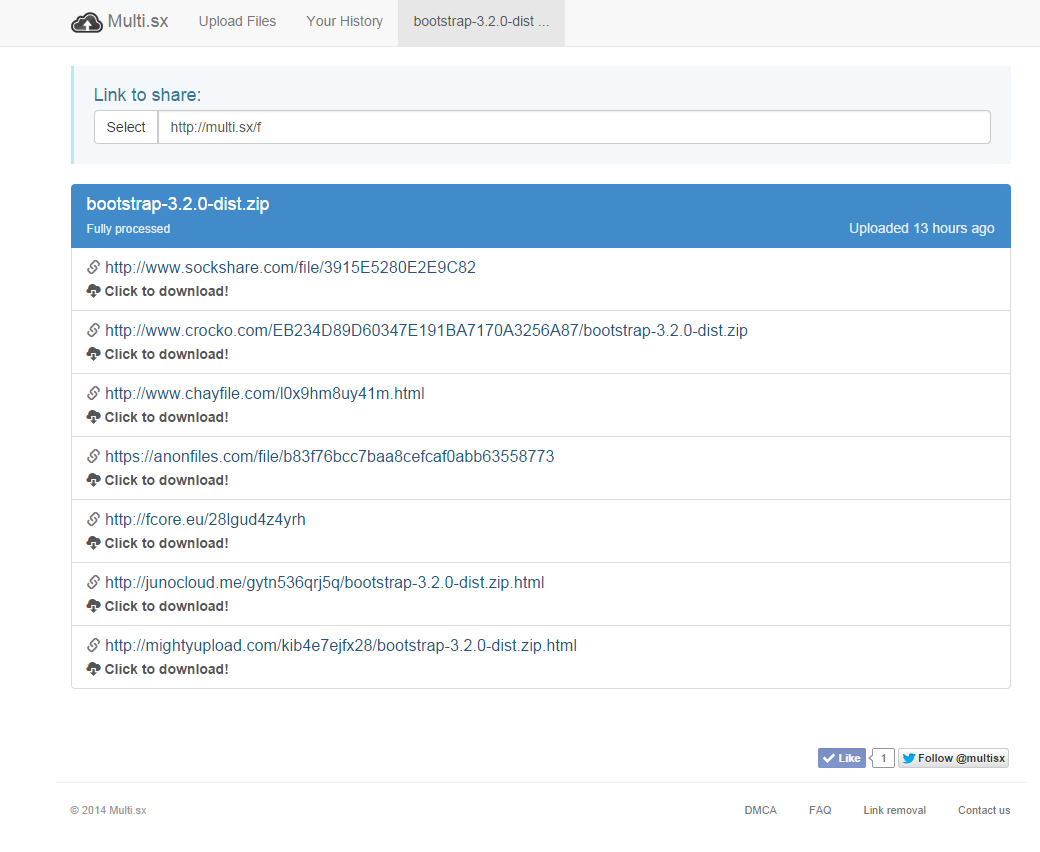Click the chain-link icon beside the chayfile URL

click(x=93, y=393)
